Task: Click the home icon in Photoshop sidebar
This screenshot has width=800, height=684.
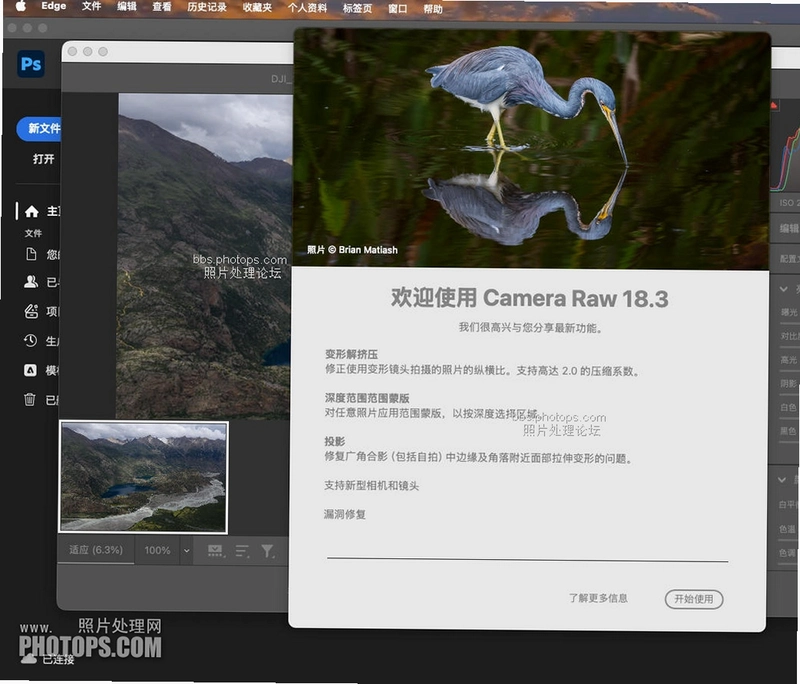Action: point(32,211)
